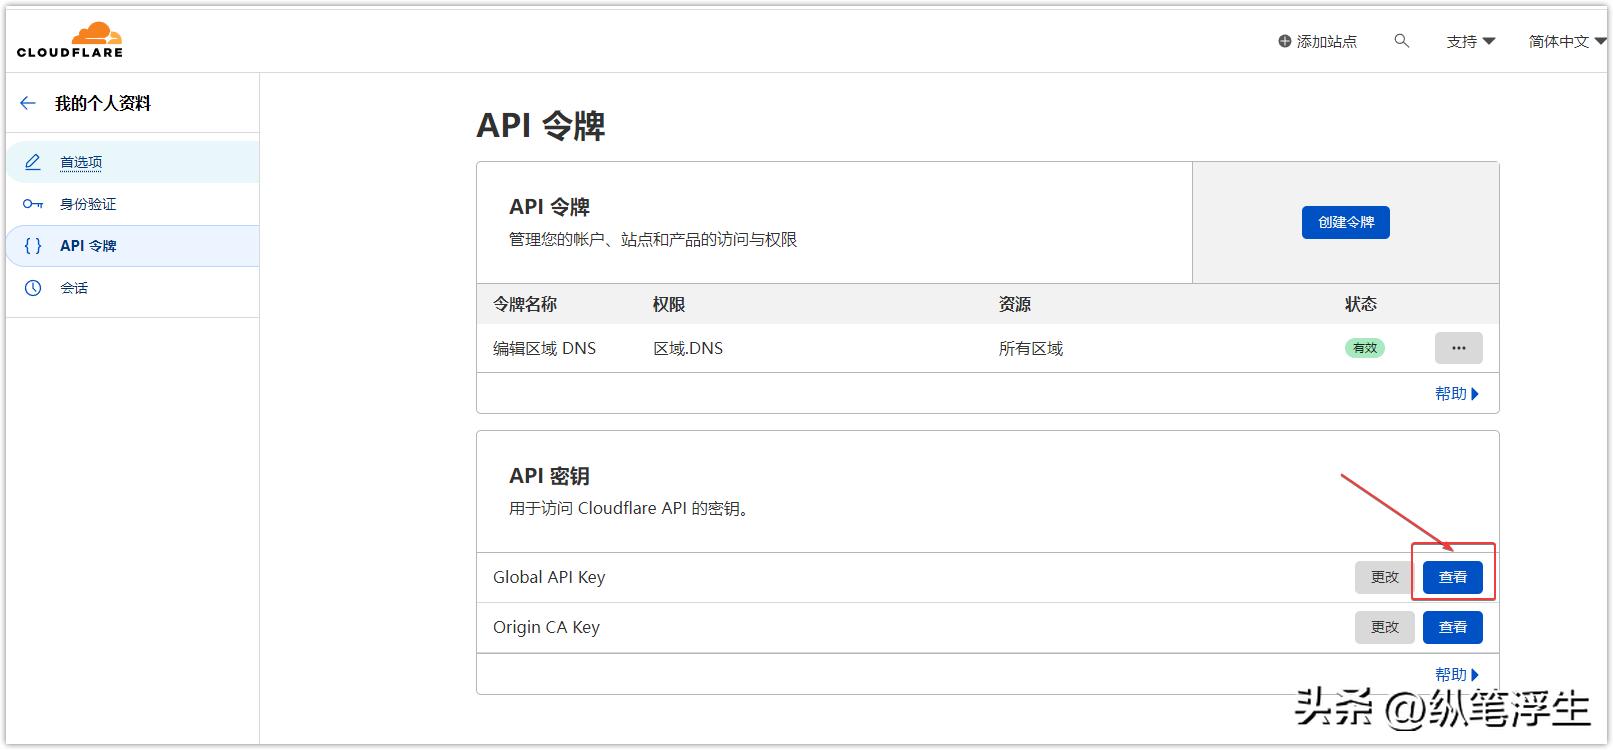Click the 所有区域 resource cell
This screenshot has width=1613, height=750.
pos(1031,348)
